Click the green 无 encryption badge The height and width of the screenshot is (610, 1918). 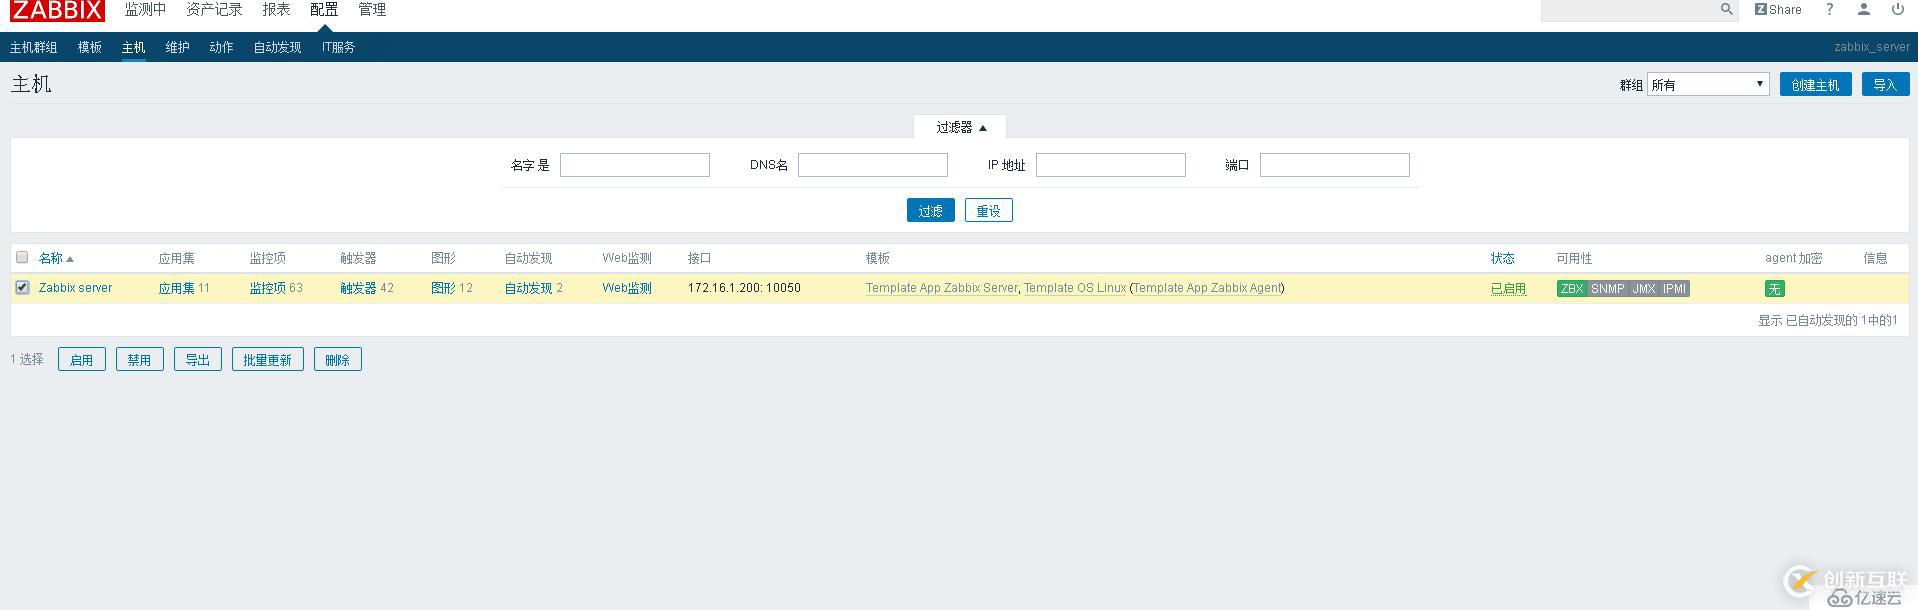point(1774,289)
